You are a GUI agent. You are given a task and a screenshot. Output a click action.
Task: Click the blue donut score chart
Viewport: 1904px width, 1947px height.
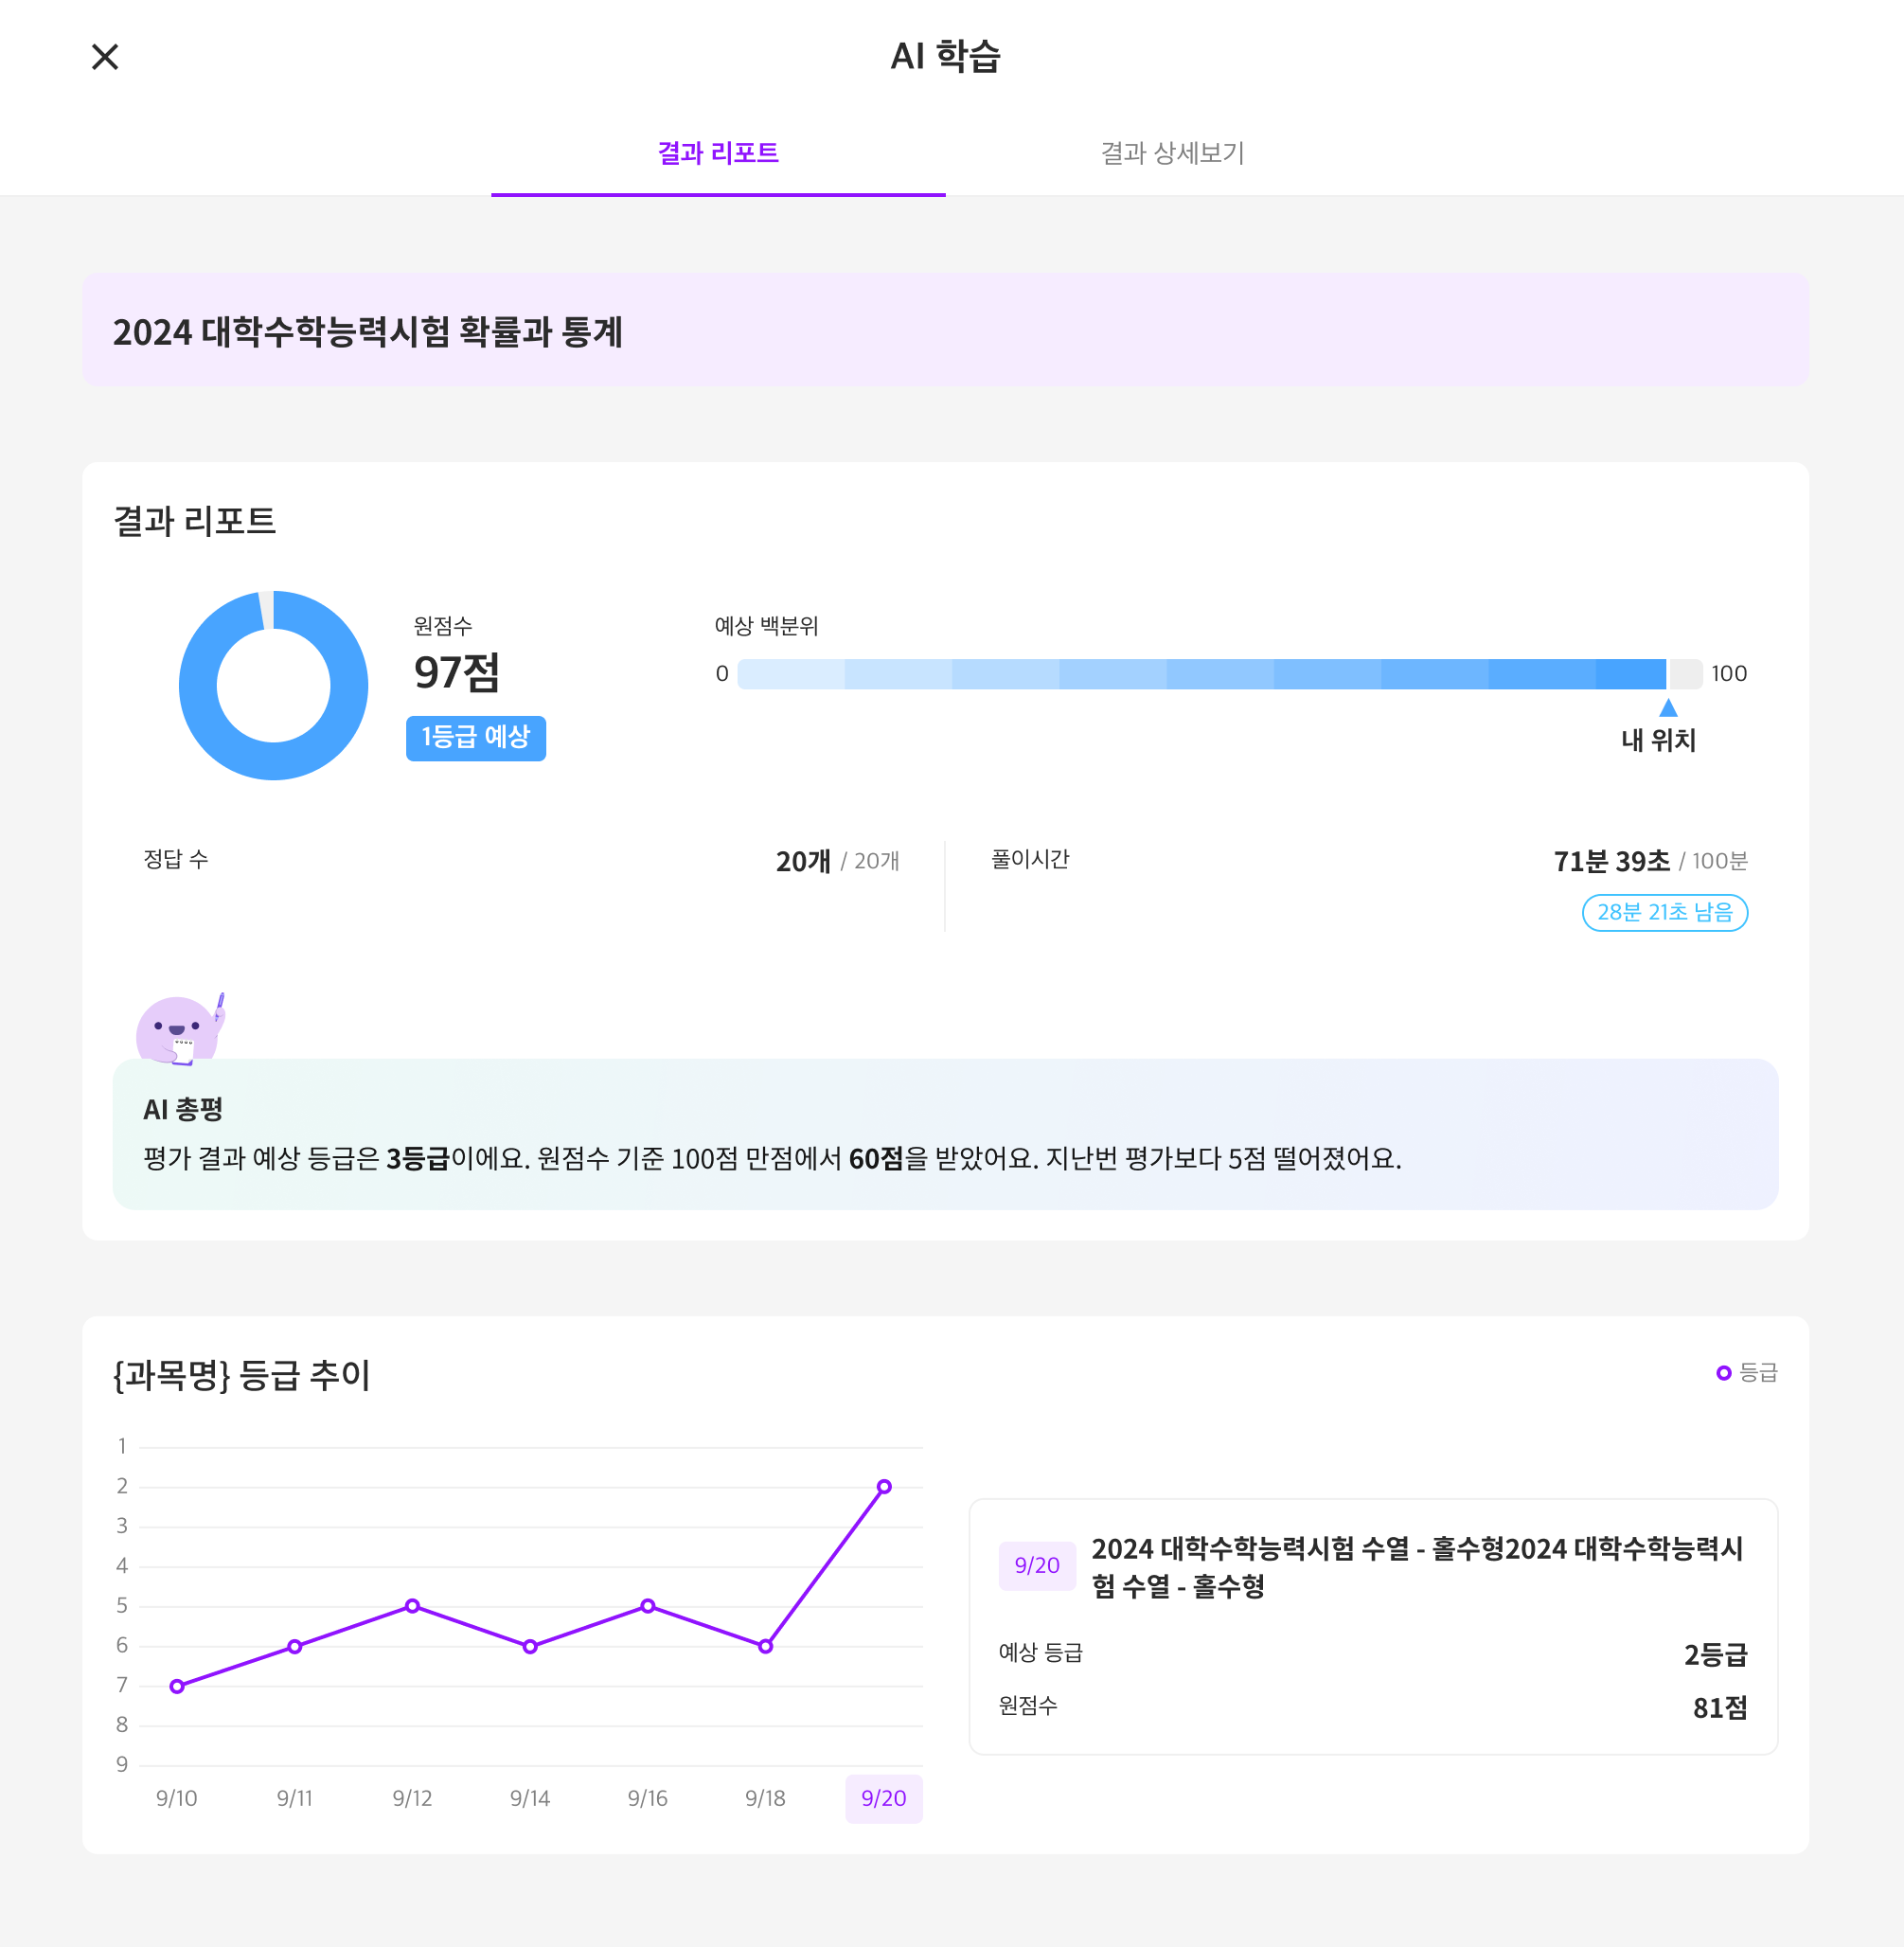[x=200, y=686]
